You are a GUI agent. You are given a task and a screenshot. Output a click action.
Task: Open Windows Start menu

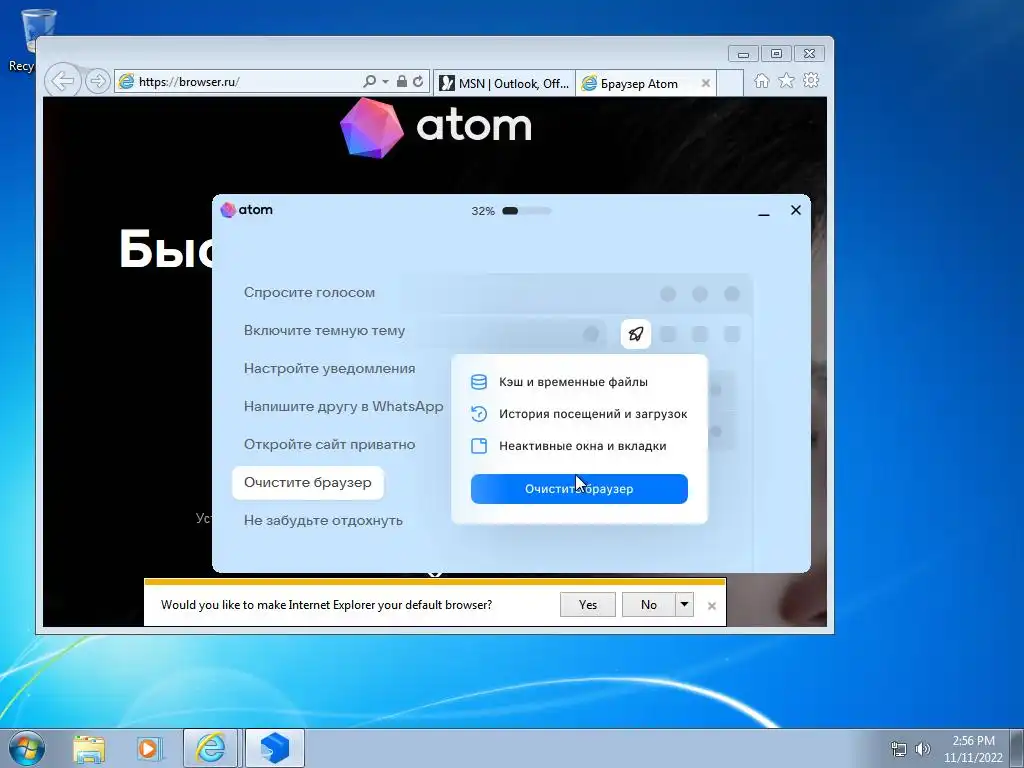pos(27,748)
